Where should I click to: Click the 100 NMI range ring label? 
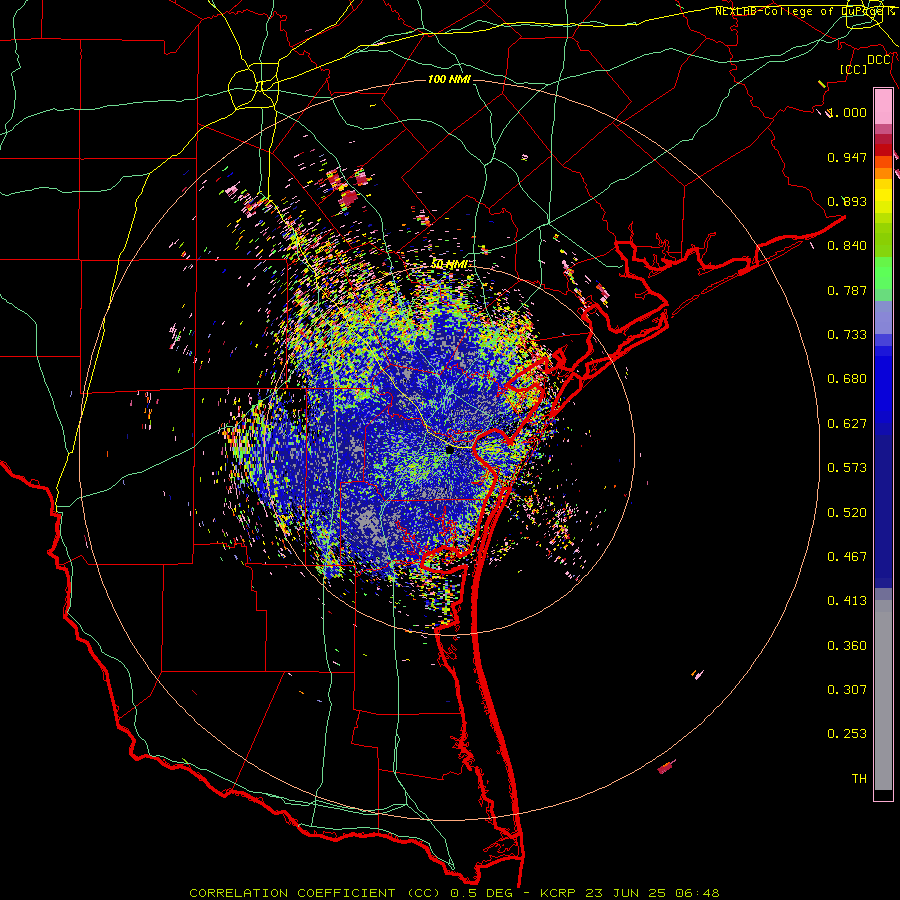pyautogui.click(x=449, y=79)
